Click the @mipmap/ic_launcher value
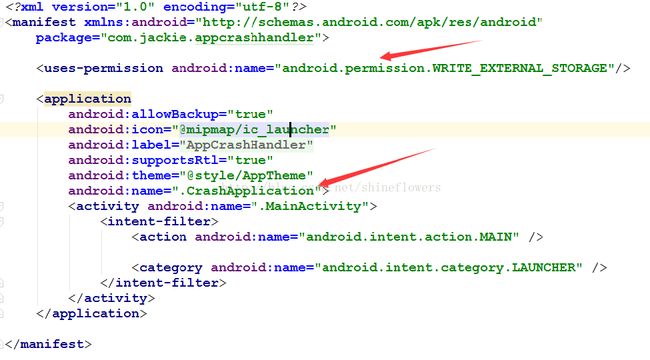 pyautogui.click(x=254, y=129)
